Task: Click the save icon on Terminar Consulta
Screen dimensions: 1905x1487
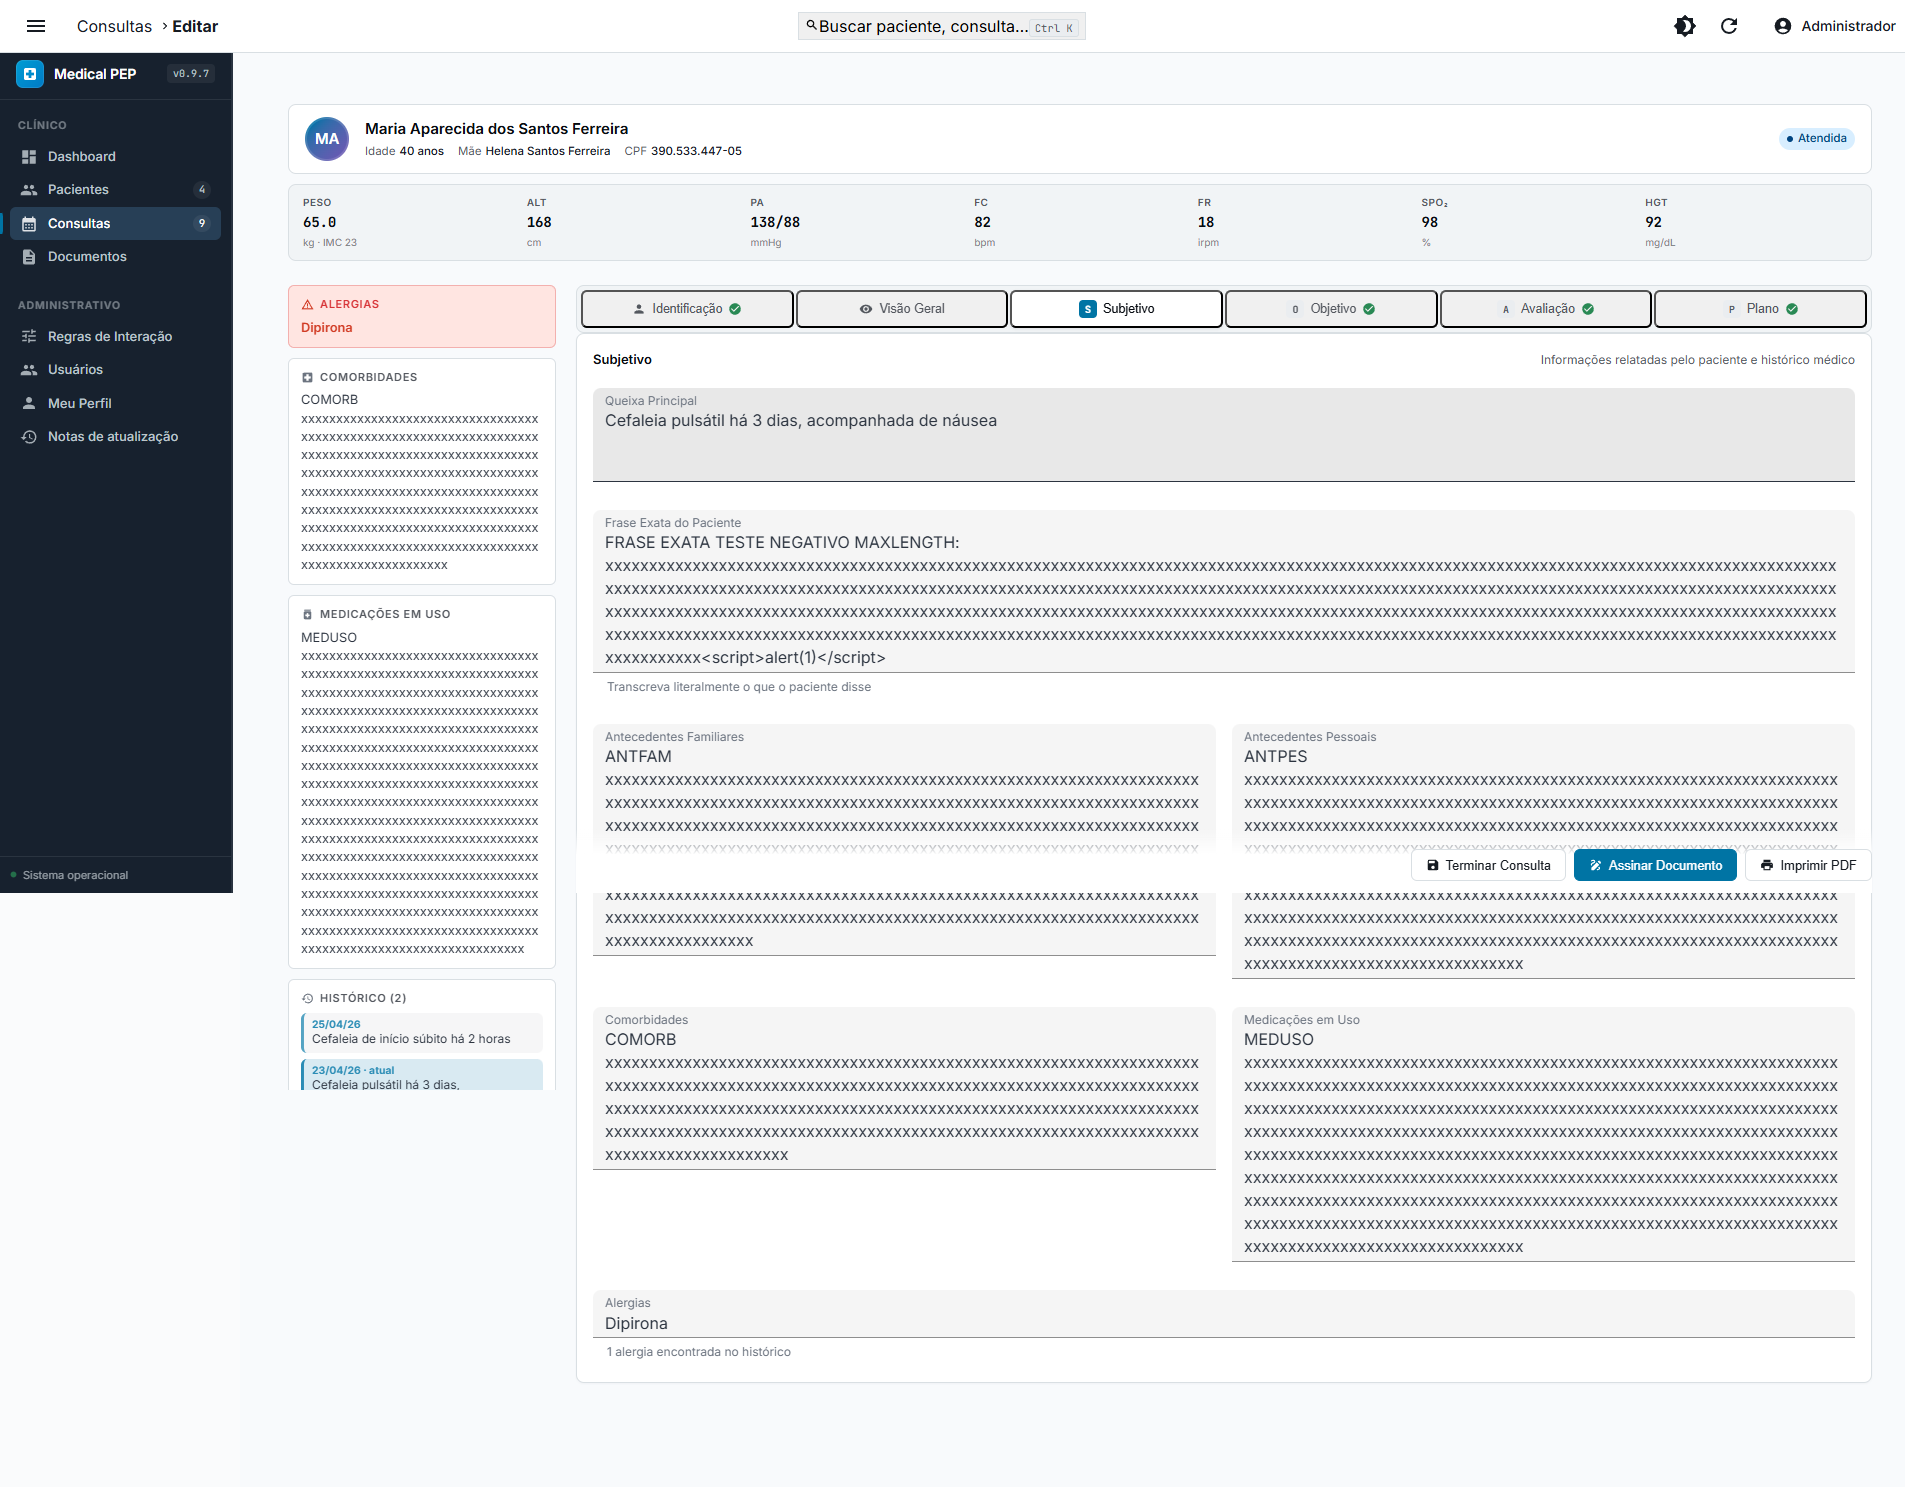Action: coord(1432,866)
